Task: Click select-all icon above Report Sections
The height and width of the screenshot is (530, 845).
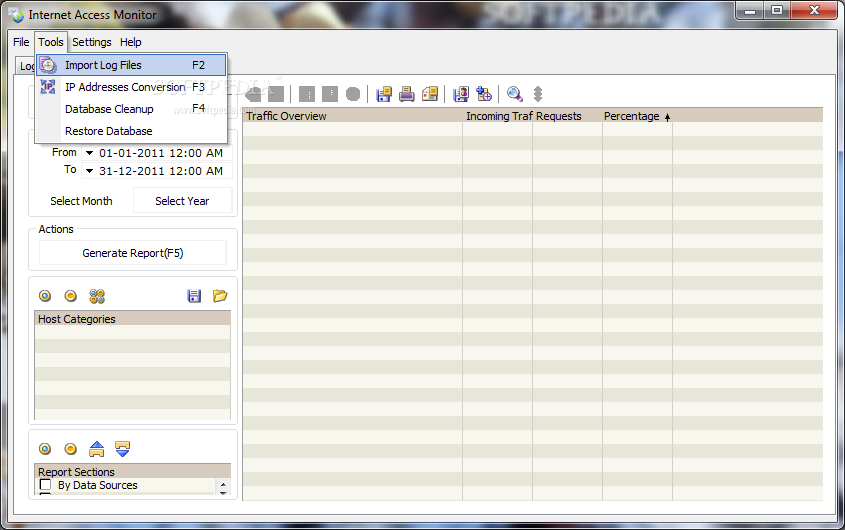Action: [x=45, y=449]
